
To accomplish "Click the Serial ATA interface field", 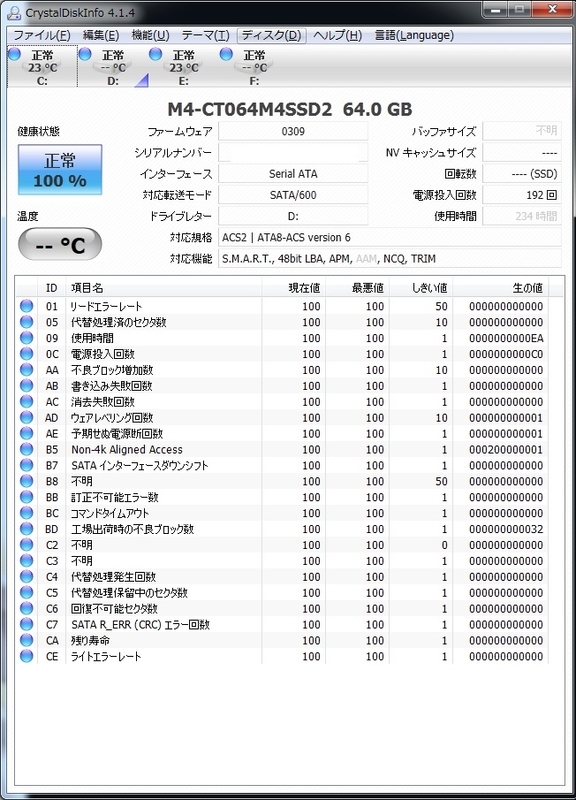I will tap(293, 174).
